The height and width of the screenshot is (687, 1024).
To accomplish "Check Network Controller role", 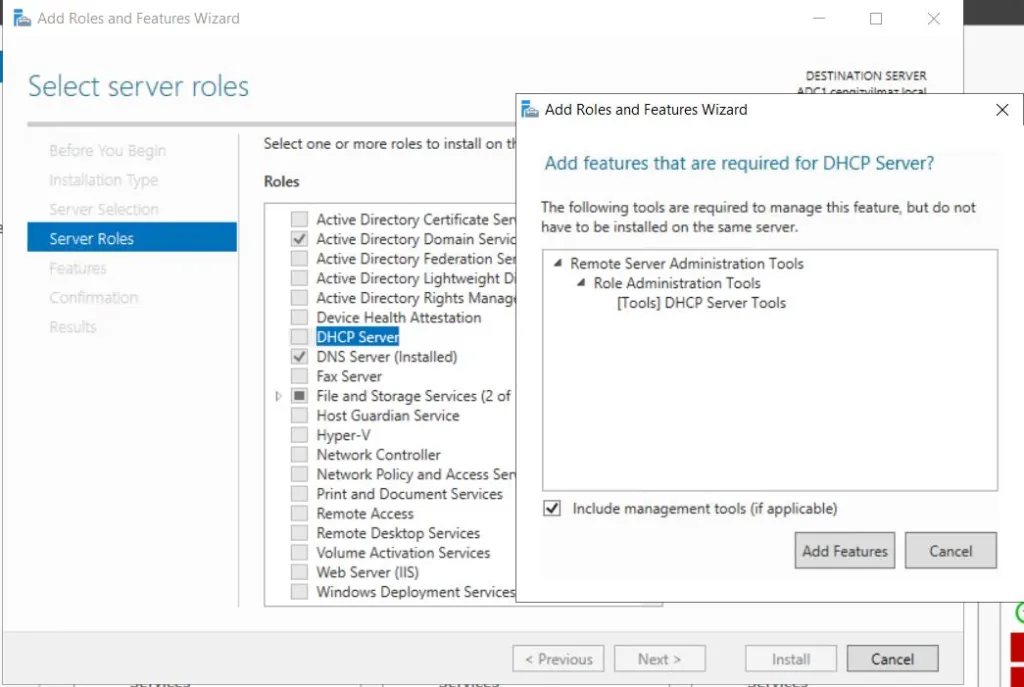I will pyautogui.click(x=299, y=455).
